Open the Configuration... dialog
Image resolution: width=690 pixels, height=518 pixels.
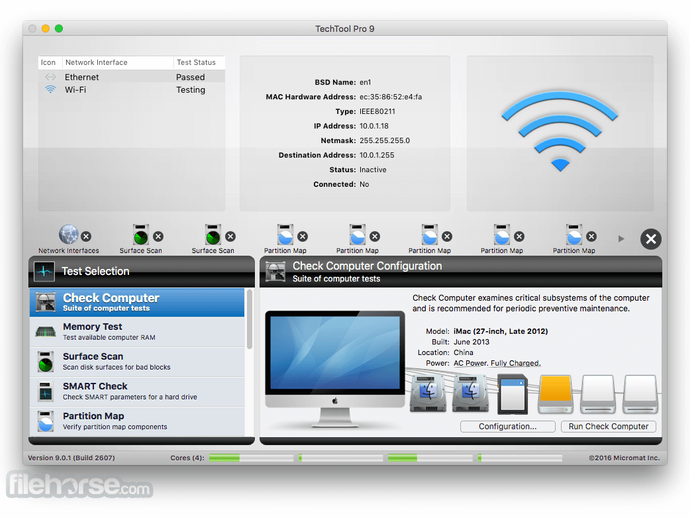pos(507,426)
